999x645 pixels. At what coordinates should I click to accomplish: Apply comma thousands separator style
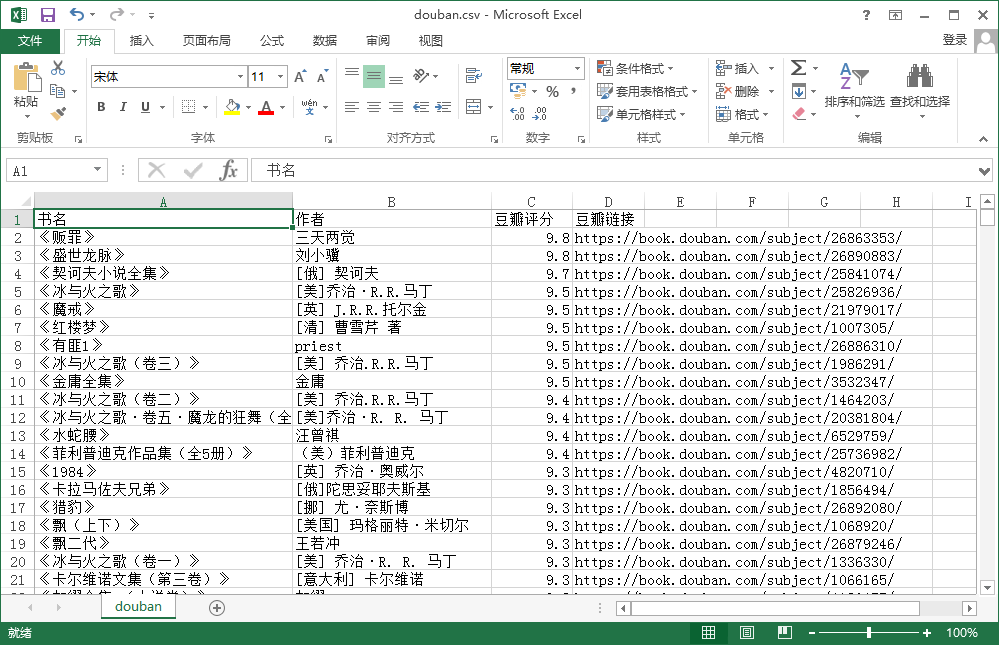[573, 92]
